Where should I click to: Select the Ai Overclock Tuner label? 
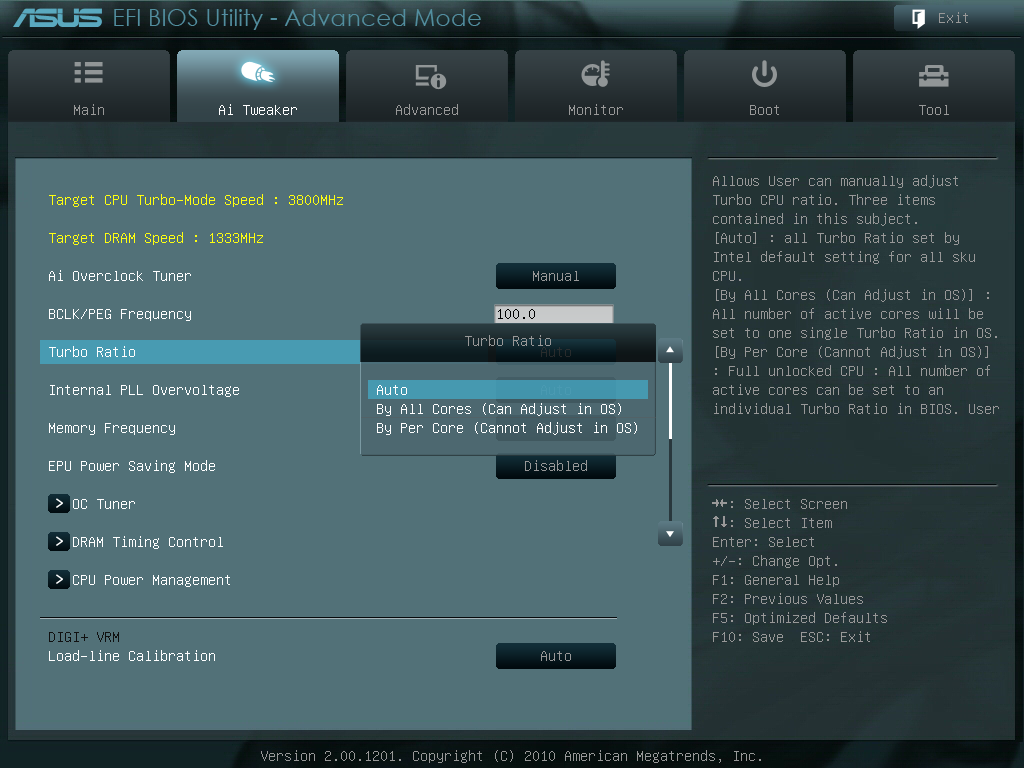pyautogui.click(x=120, y=276)
